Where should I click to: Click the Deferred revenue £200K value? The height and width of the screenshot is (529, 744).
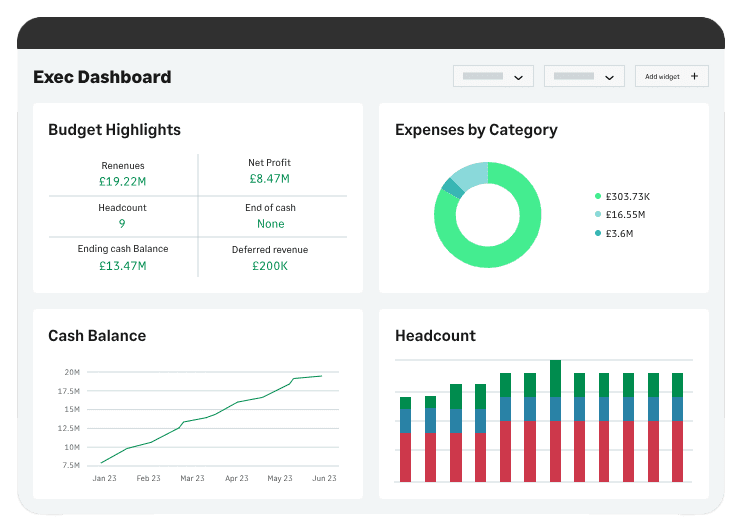point(270,266)
